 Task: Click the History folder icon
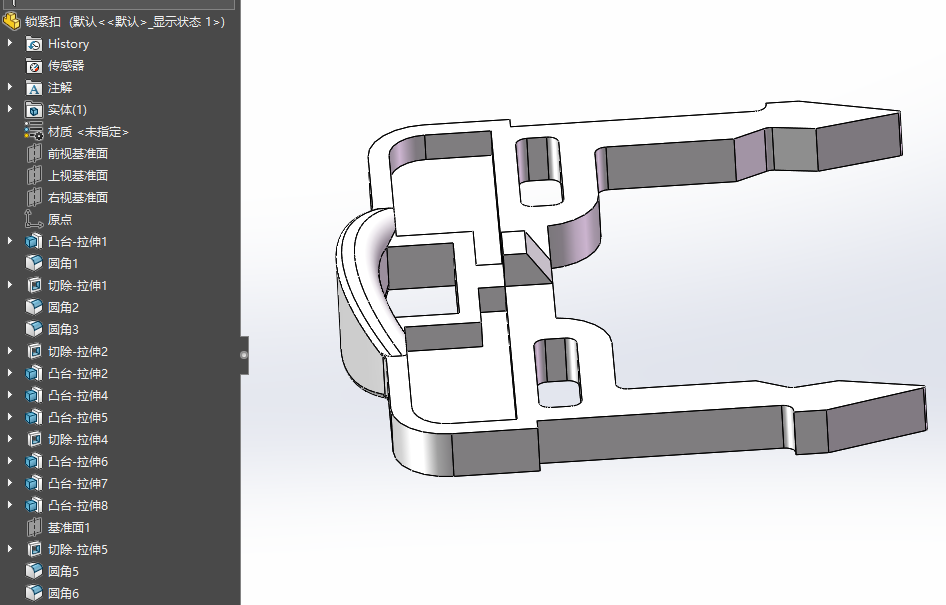click(x=34, y=44)
